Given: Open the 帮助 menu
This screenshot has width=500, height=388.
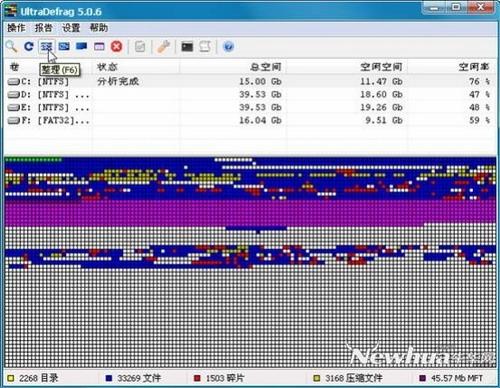Looking at the screenshot, I should coord(99,28).
